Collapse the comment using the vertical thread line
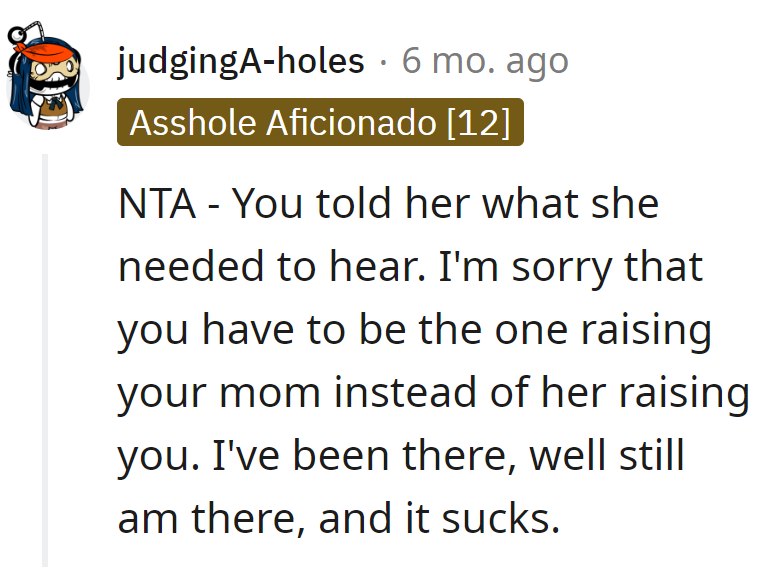 click(x=45, y=360)
